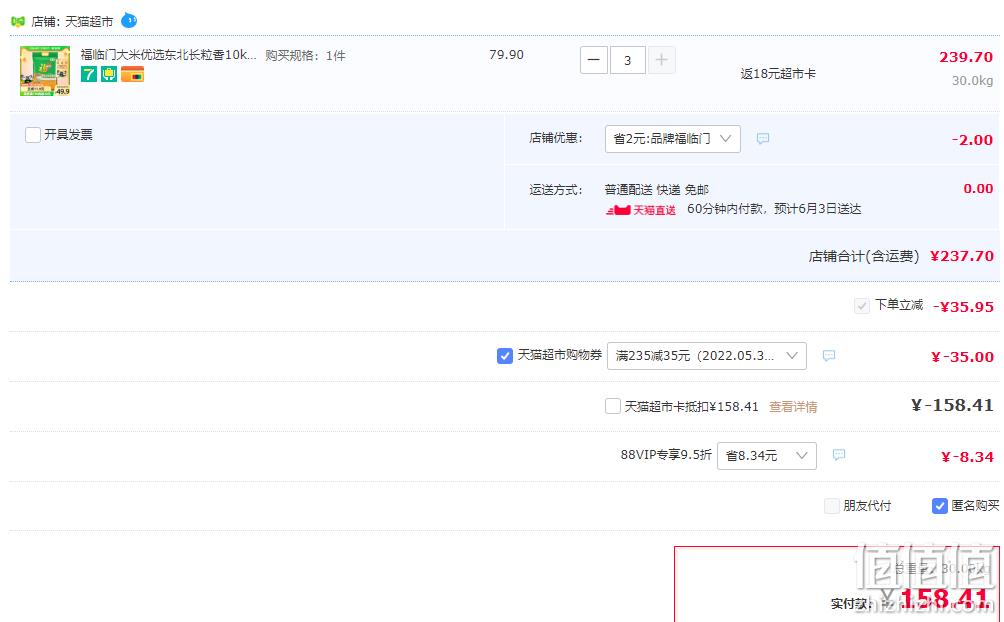Open the 福临门大米优选东北长粒香 product title

[168, 55]
